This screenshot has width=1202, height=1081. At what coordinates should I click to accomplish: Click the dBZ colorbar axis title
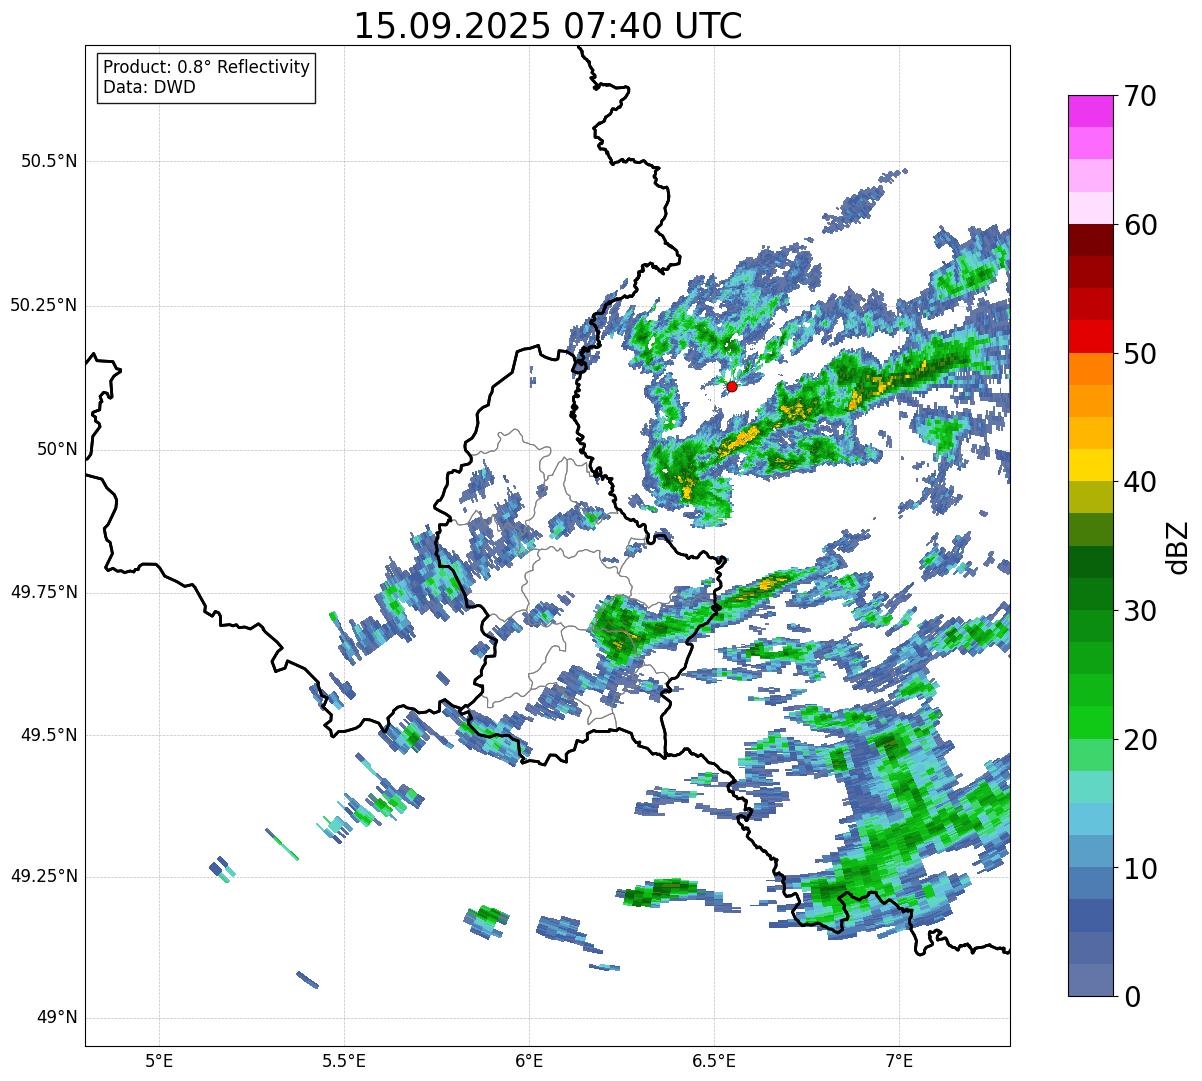[x=1178, y=547]
